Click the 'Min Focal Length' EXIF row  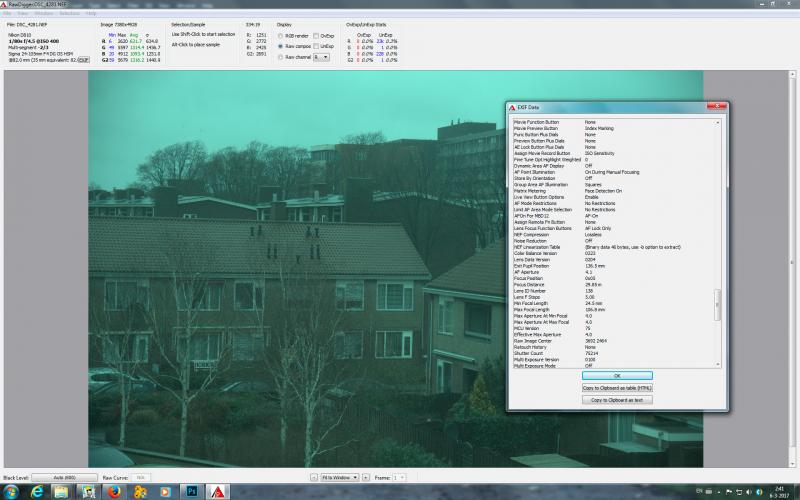pyautogui.click(x=614, y=303)
